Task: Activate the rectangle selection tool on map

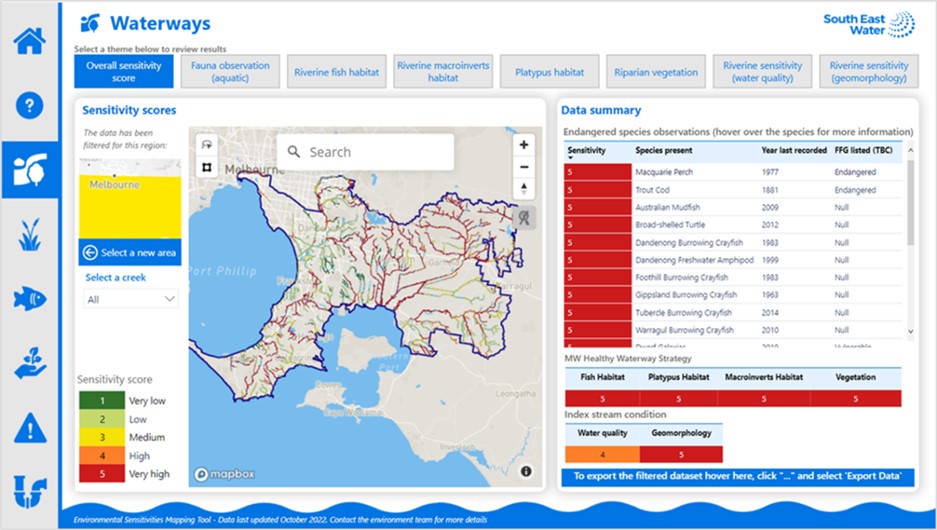Action: coord(207,167)
